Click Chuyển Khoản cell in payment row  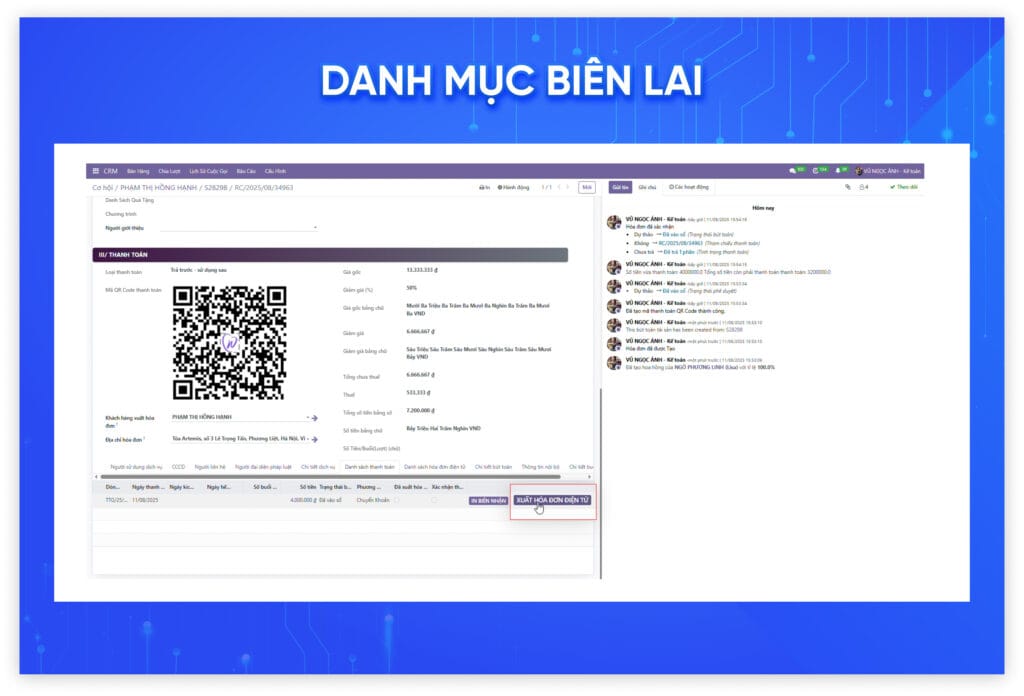tap(373, 500)
